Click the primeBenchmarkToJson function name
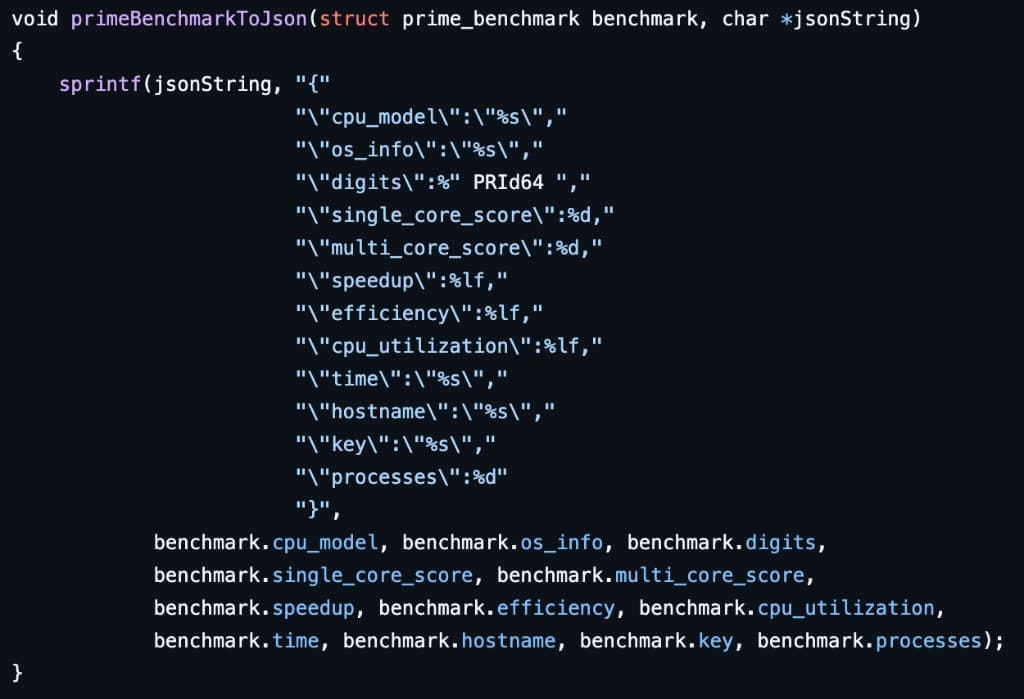 (x=189, y=19)
